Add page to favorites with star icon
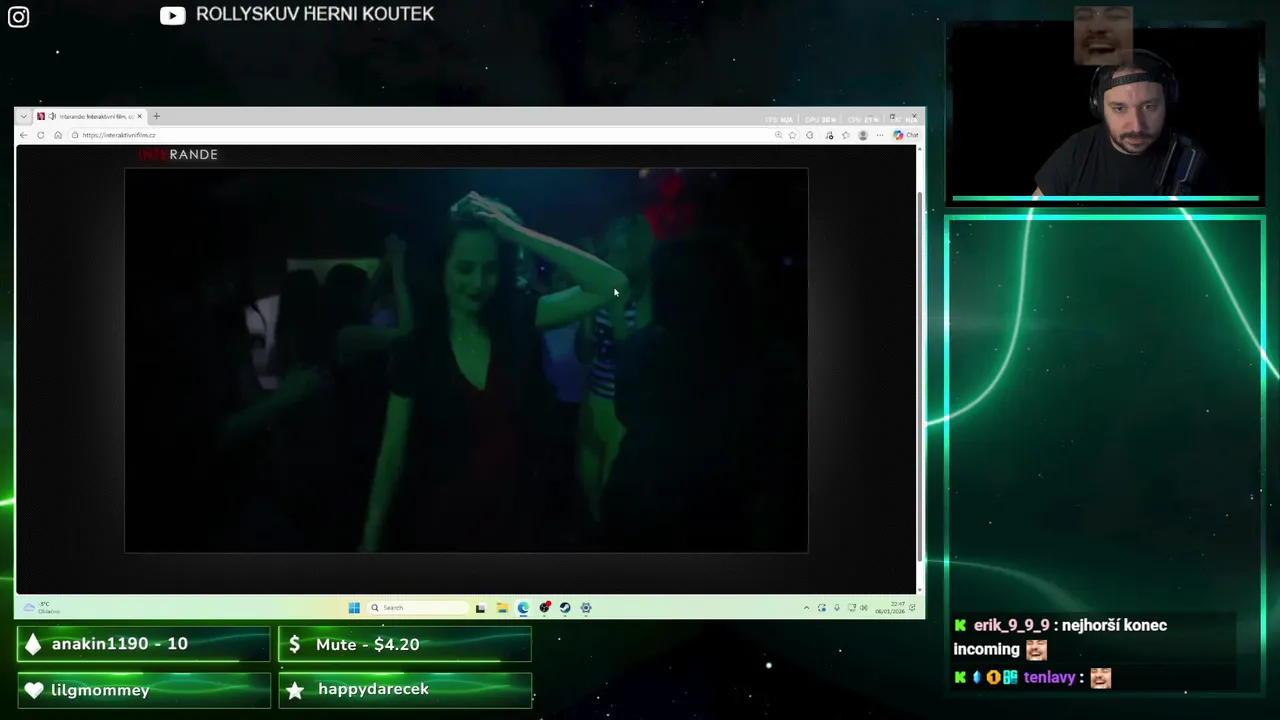Image resolution: width=1280 pixels, height=720 pixels. pyautogui.click(x=793, y=135)
